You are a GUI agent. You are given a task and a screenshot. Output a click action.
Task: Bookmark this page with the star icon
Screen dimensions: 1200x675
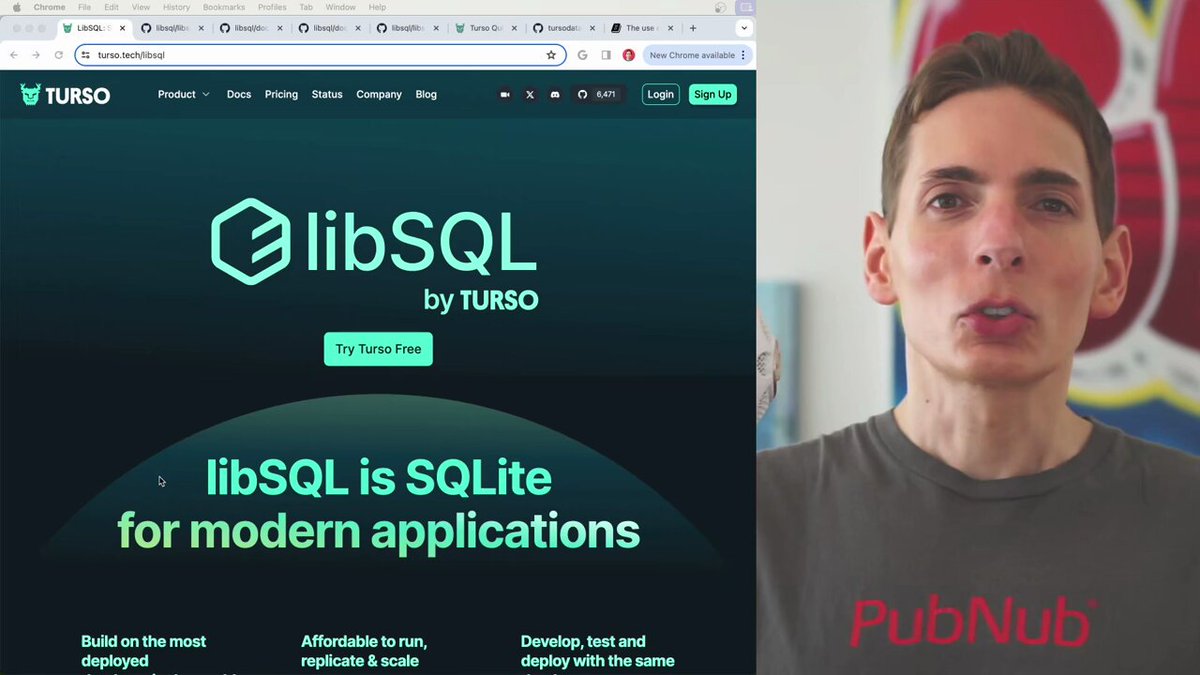tap(551, 55)
